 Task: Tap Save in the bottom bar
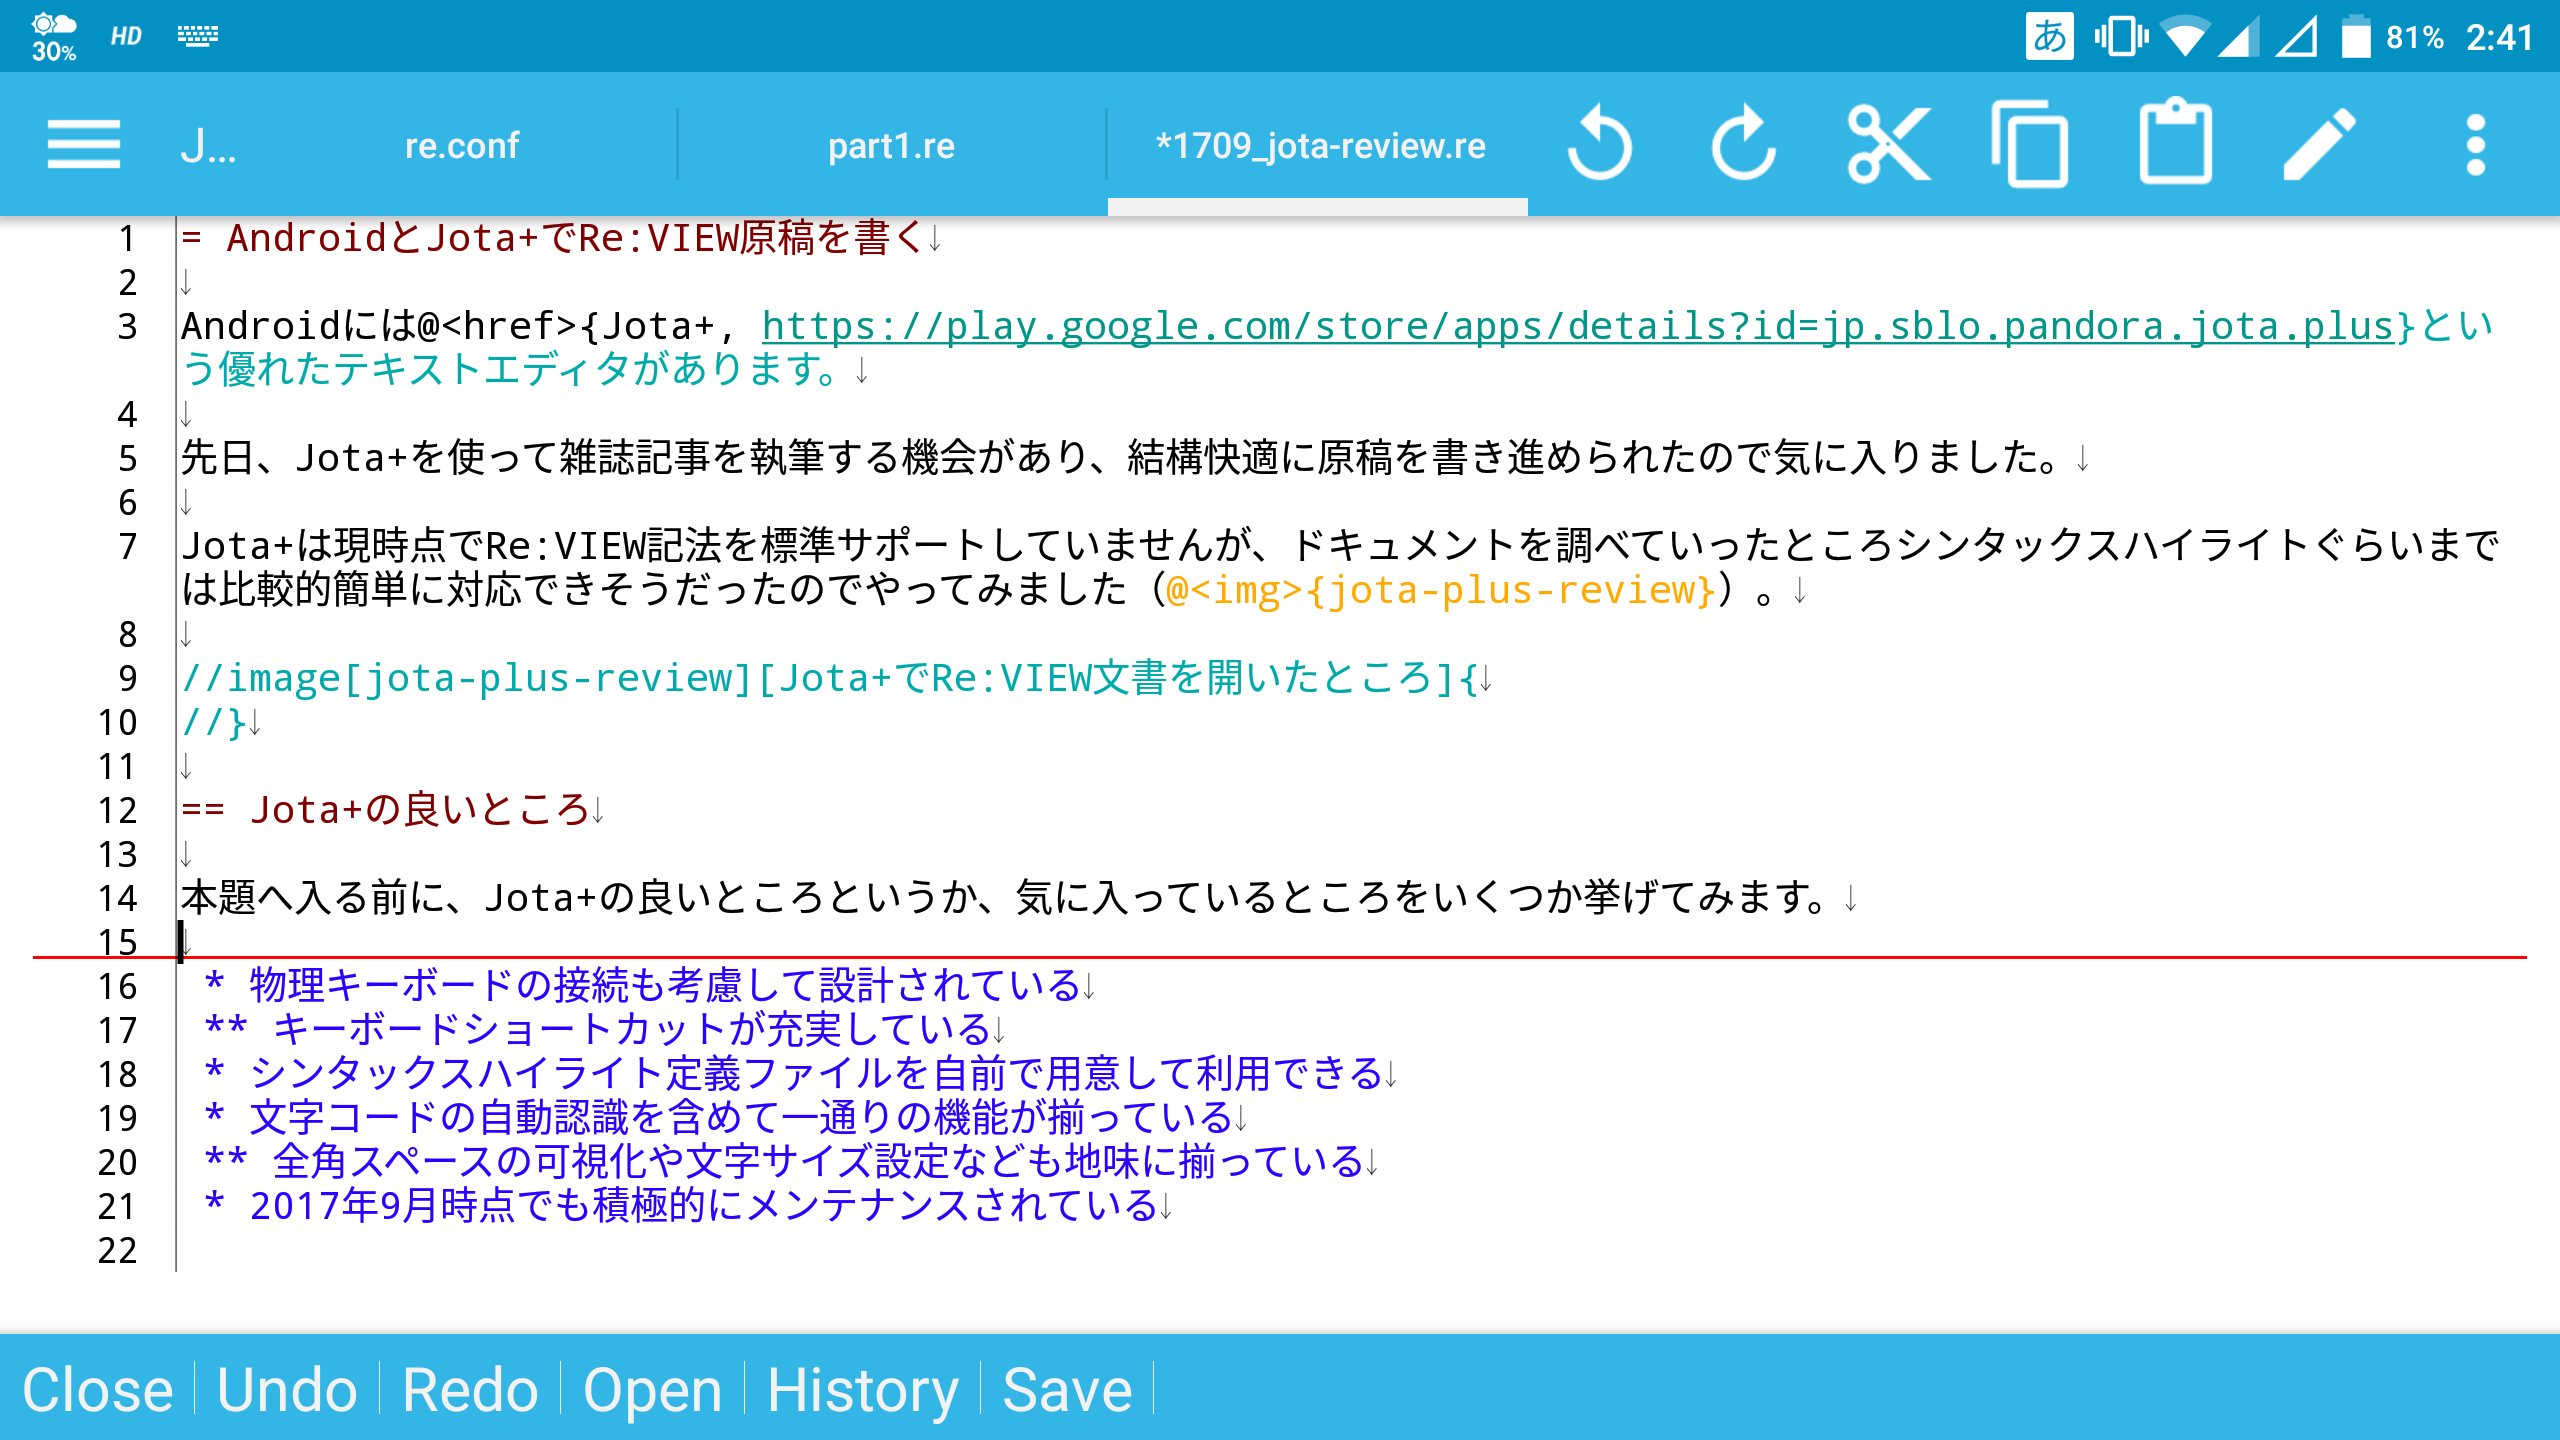coord(1067,1389)
